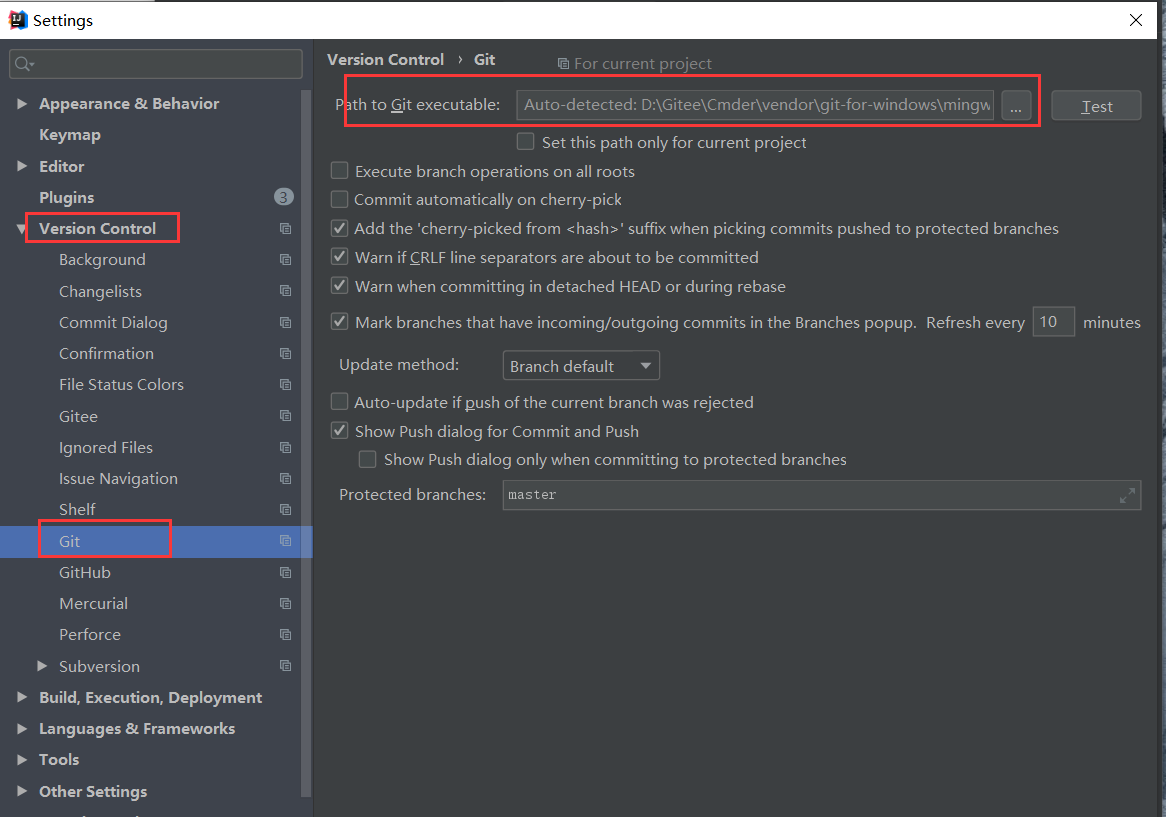Expand Other Settings arrow
Viewport: 1166px width, 817px height.
pos(22,791)
